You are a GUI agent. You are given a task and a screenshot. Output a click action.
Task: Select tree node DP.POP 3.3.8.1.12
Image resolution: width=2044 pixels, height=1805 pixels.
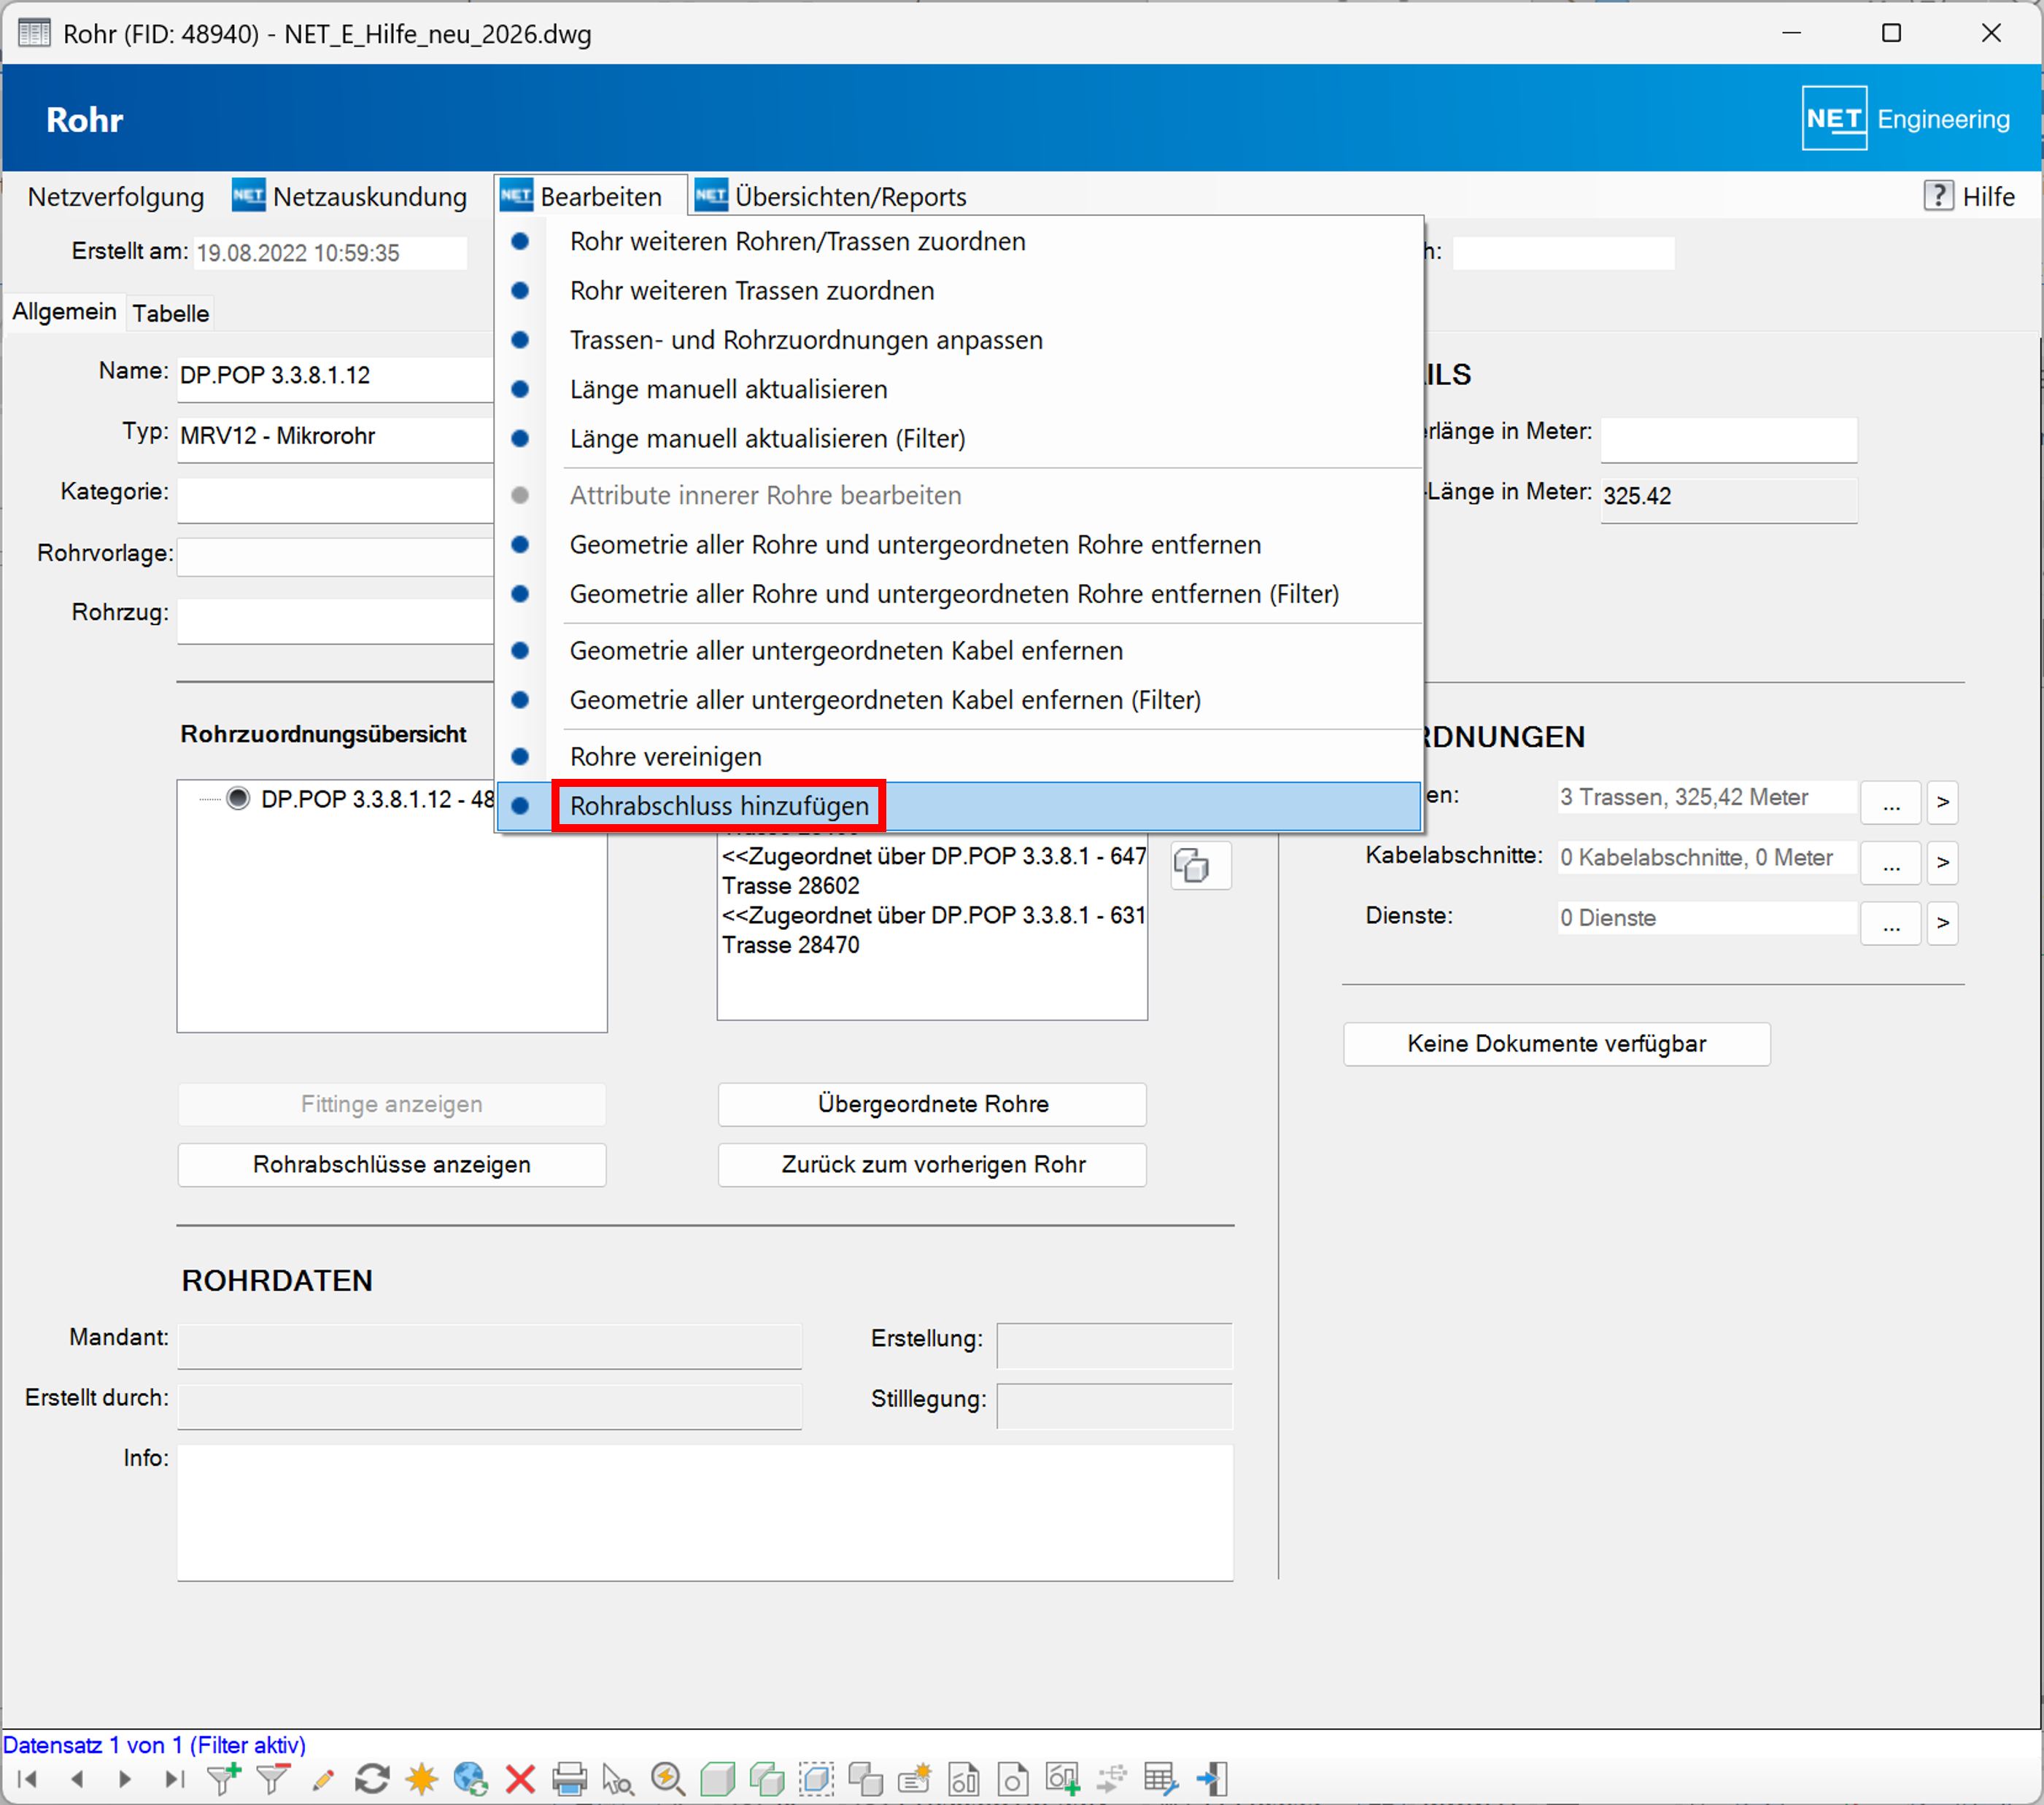[376, 799]
